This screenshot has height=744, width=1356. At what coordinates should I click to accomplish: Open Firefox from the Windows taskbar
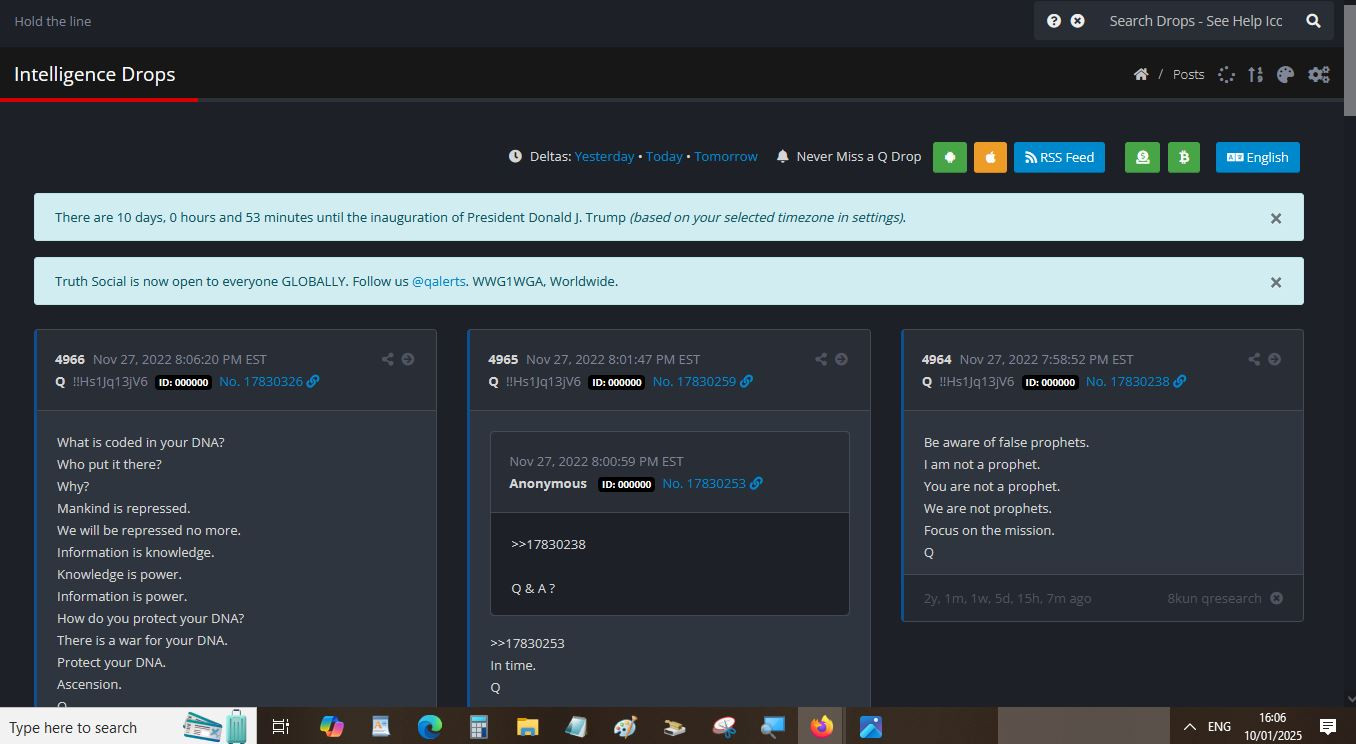pos(821,727)
